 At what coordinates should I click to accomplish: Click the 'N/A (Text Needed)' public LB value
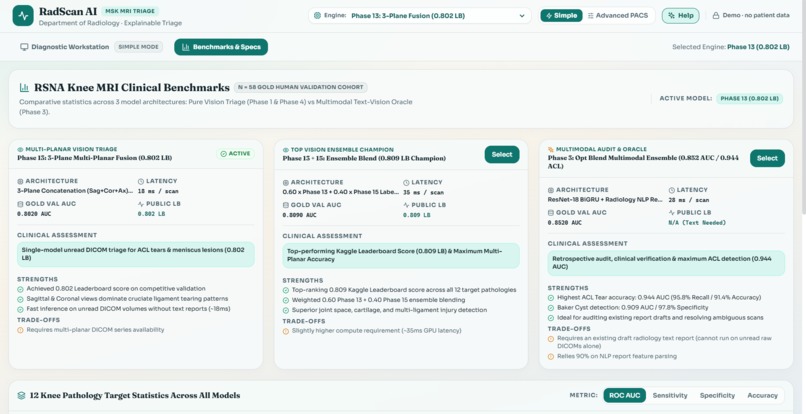pyautogui.click(x=697, y=223)
